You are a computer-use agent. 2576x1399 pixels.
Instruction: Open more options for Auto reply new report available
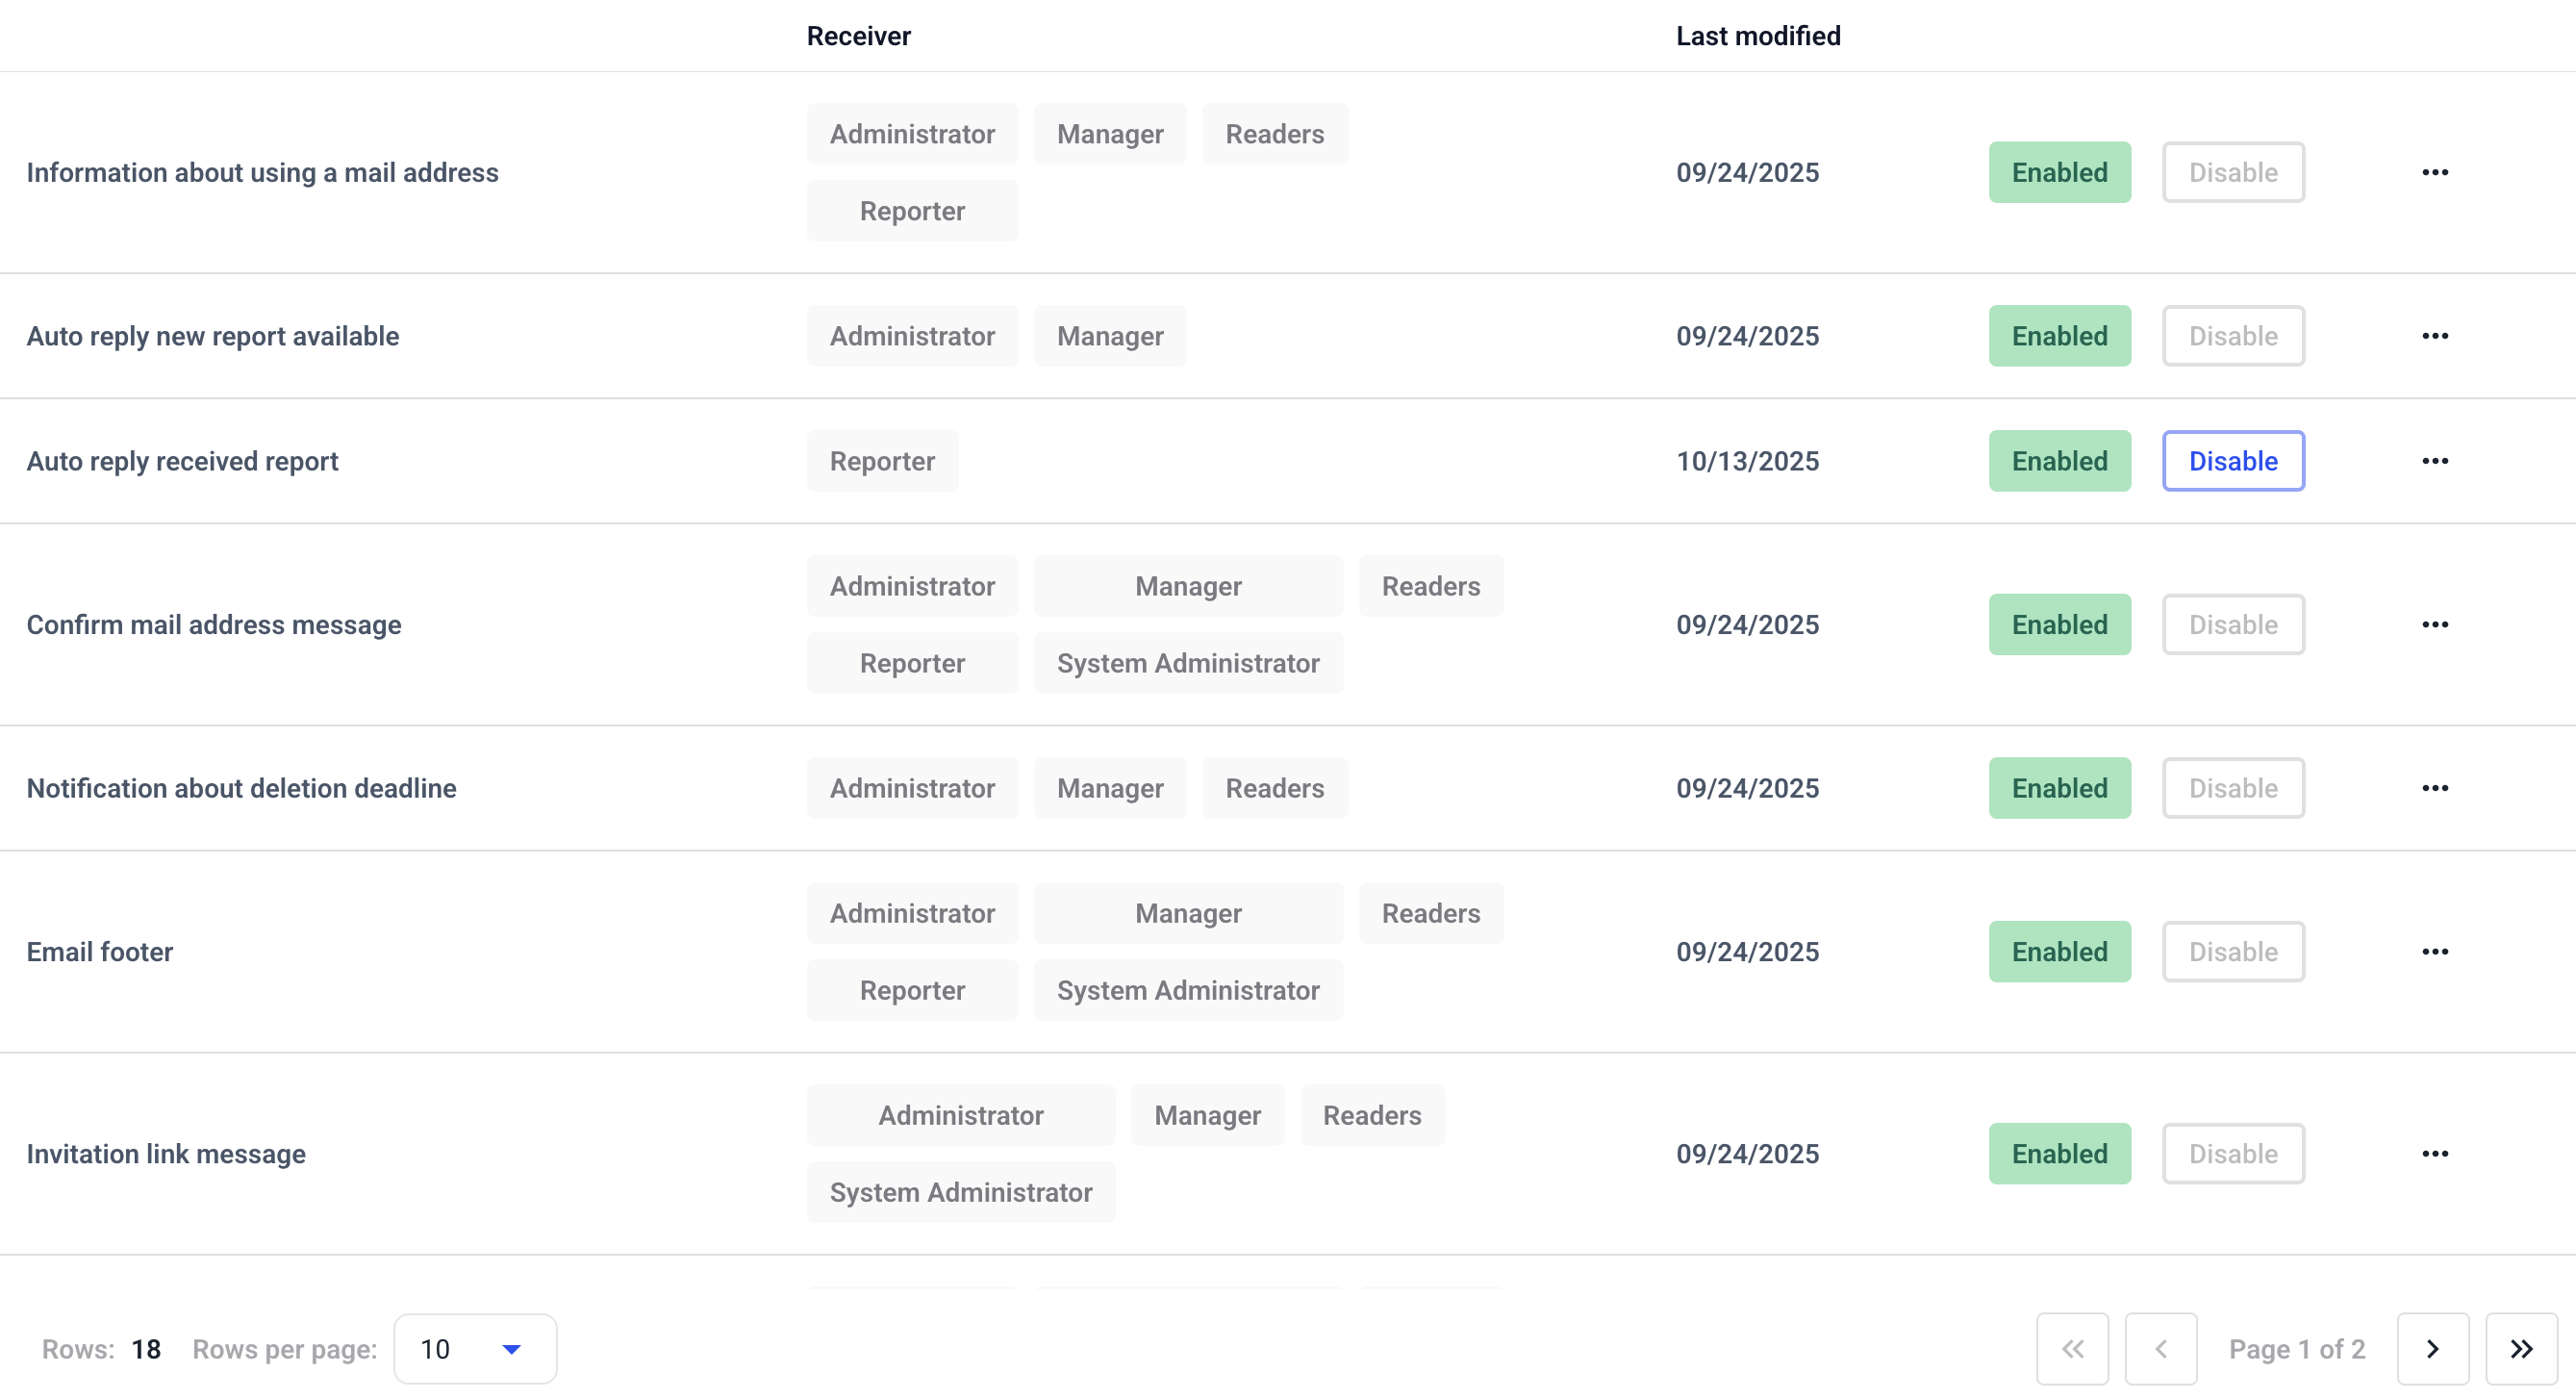pos(2434,336)
